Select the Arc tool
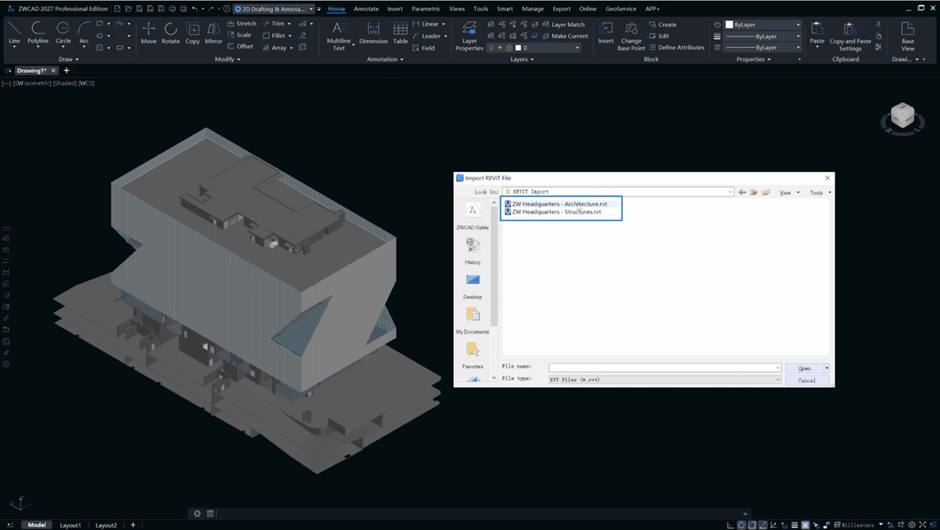The image size is (940, 530). (x=84, y=32)
